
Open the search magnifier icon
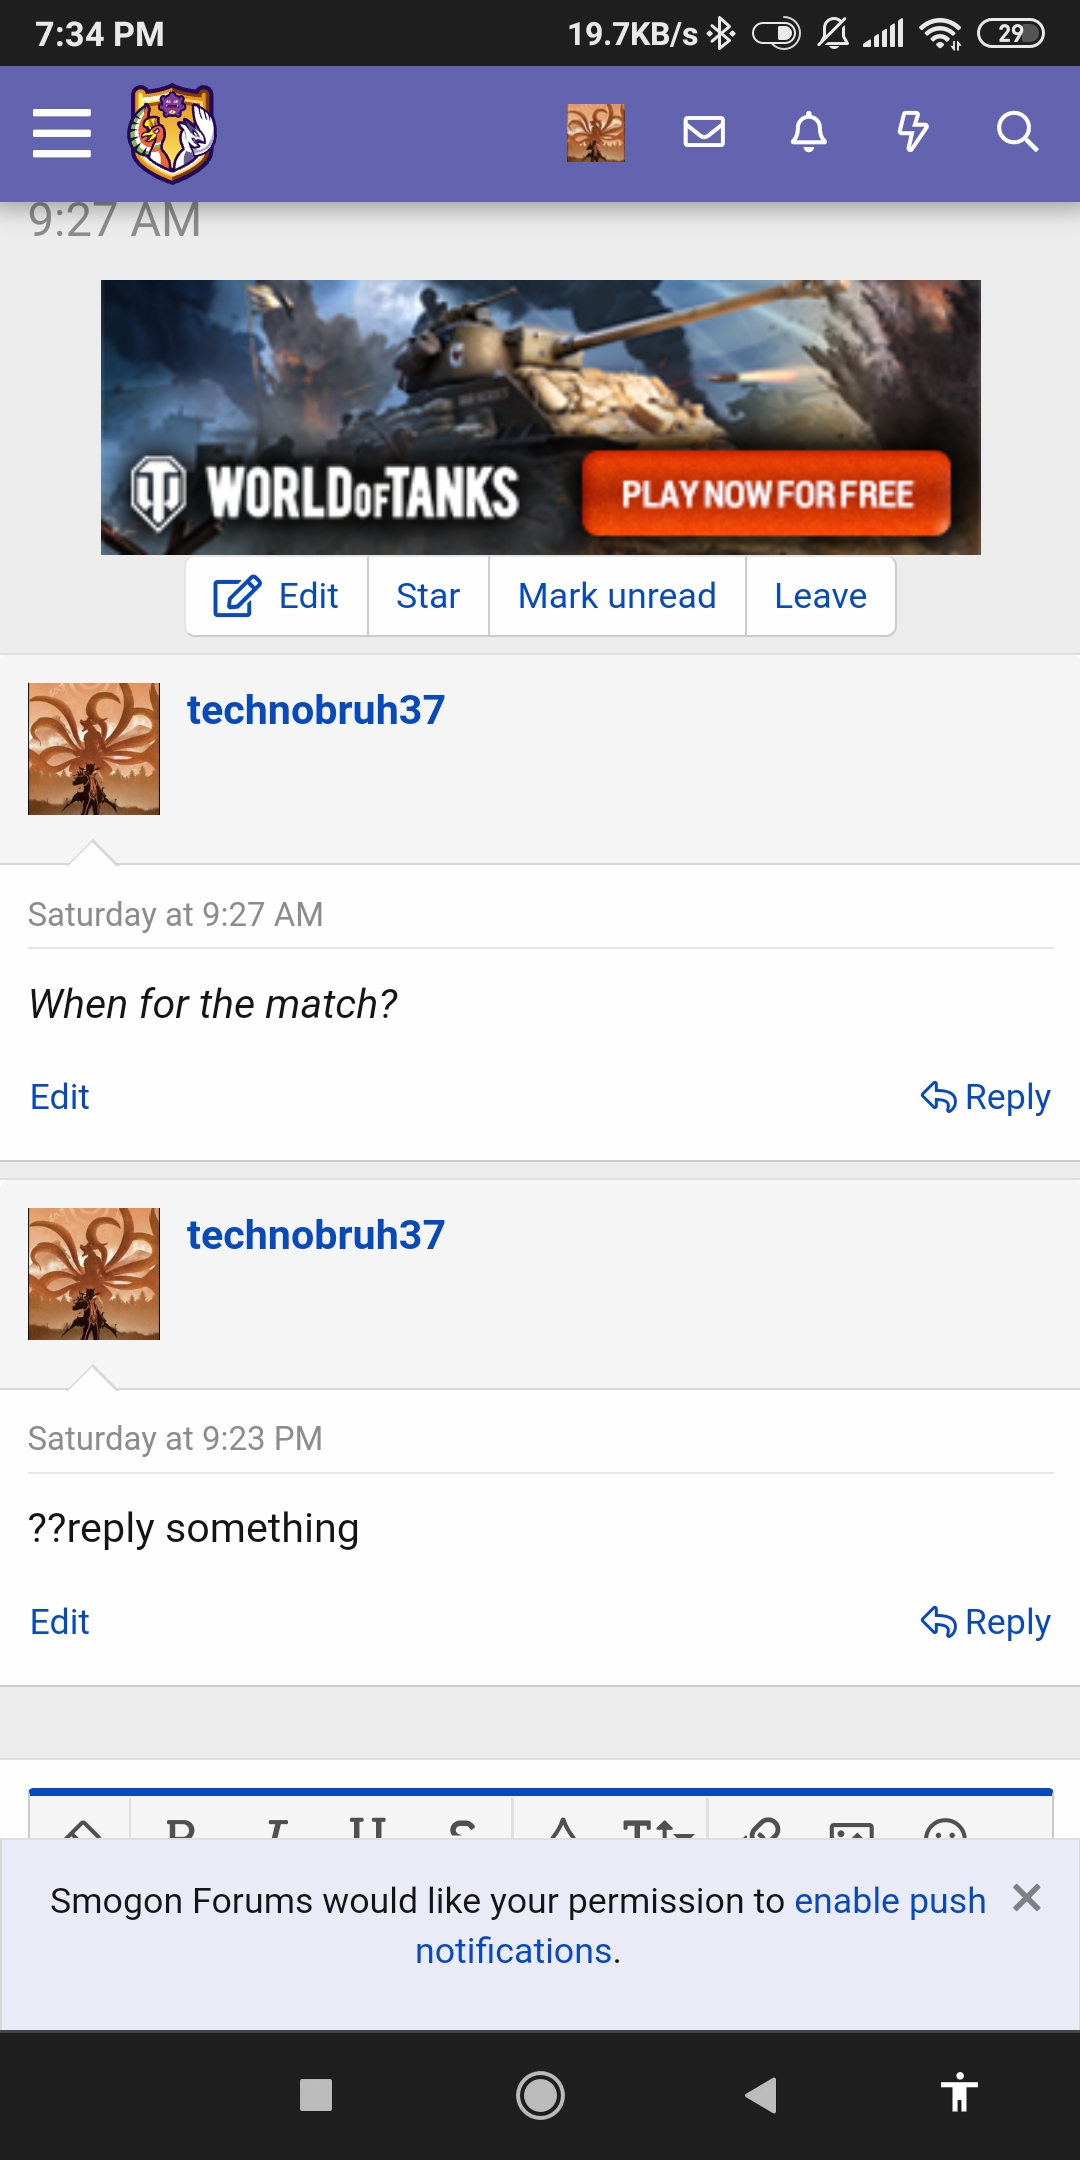click(1017, 132)
